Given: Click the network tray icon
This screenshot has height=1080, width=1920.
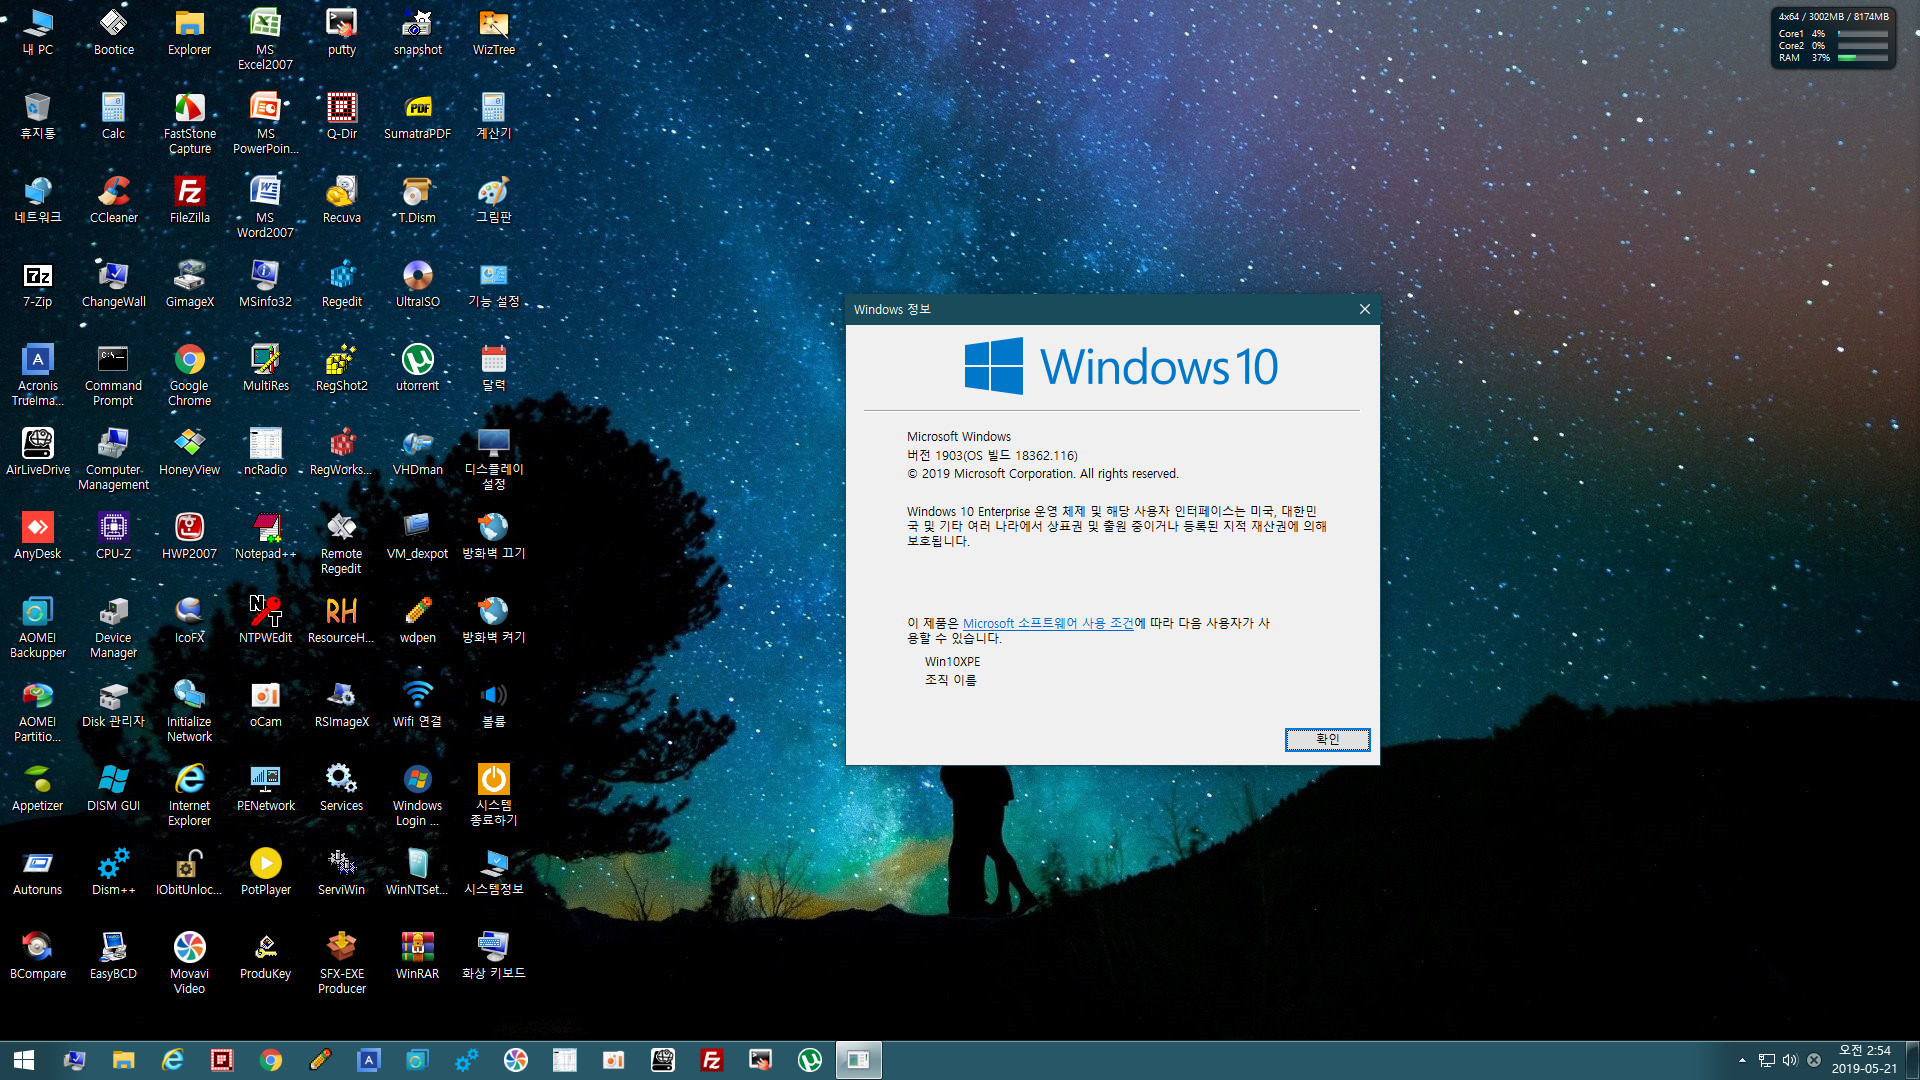Looking at the screenshot, I should 1766,1060.
